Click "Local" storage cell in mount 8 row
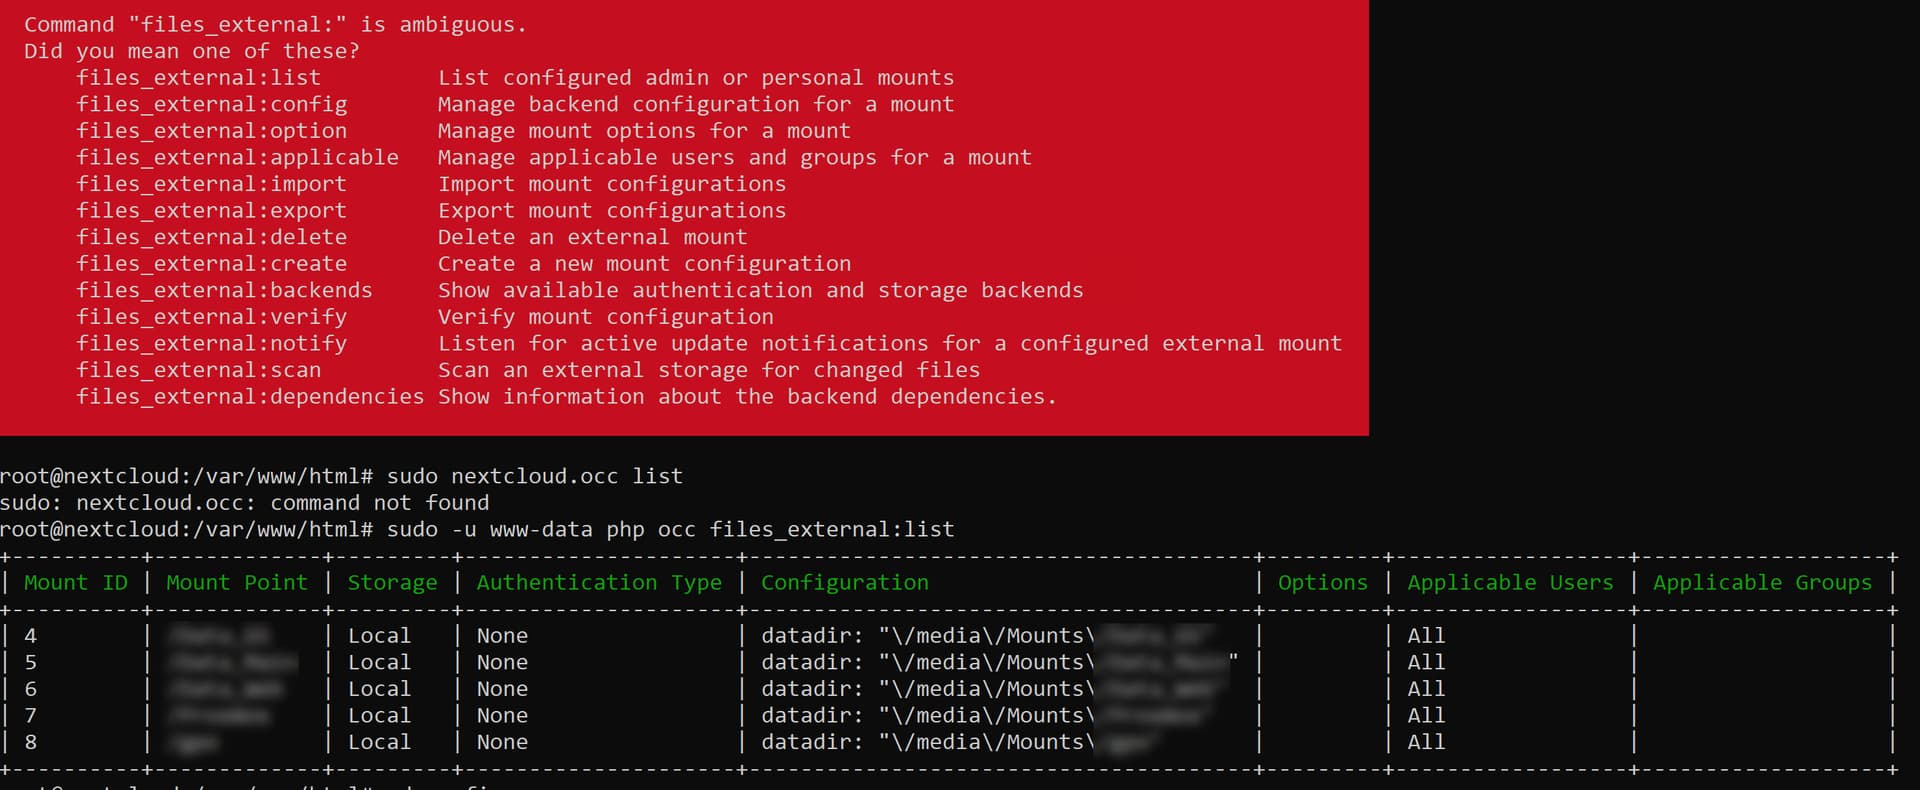Image resolution: width=1920 pixels, height=790 pixels. pos(379,742)
